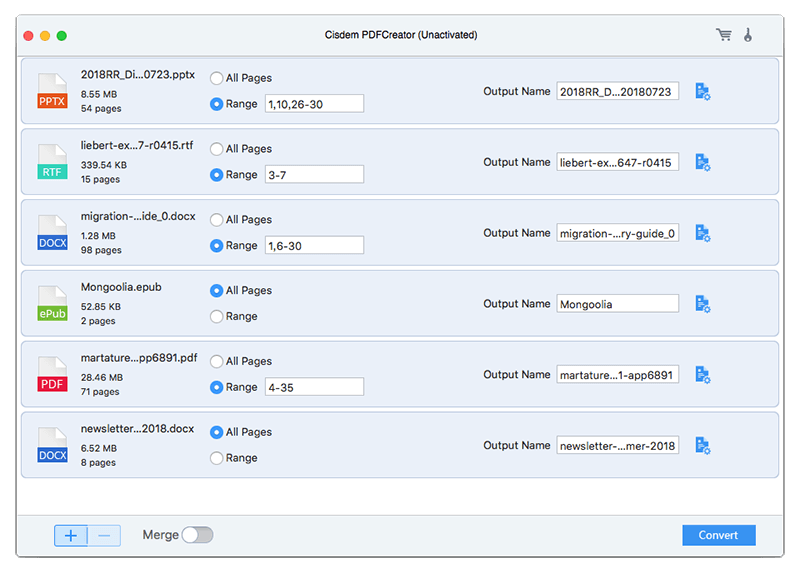The image size is (800, 574).
Task: Click the Cisdem PDFCreator window title
Action: tap(401, 35)
